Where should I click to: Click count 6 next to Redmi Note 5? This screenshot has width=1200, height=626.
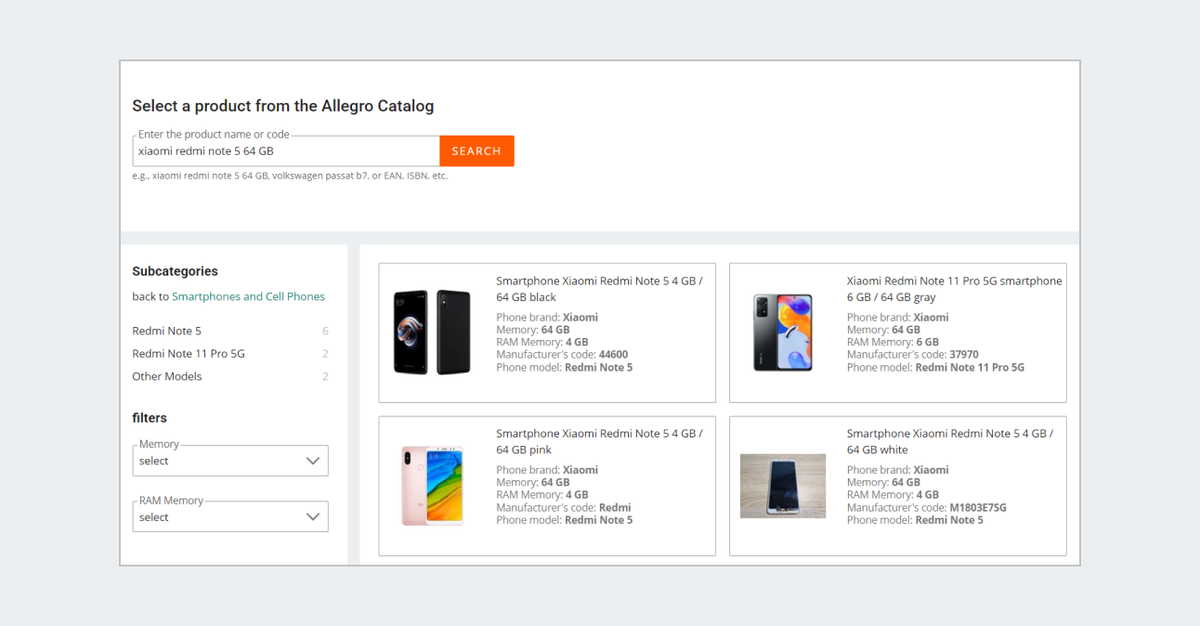pyautogui.click(x=325, y=331)
